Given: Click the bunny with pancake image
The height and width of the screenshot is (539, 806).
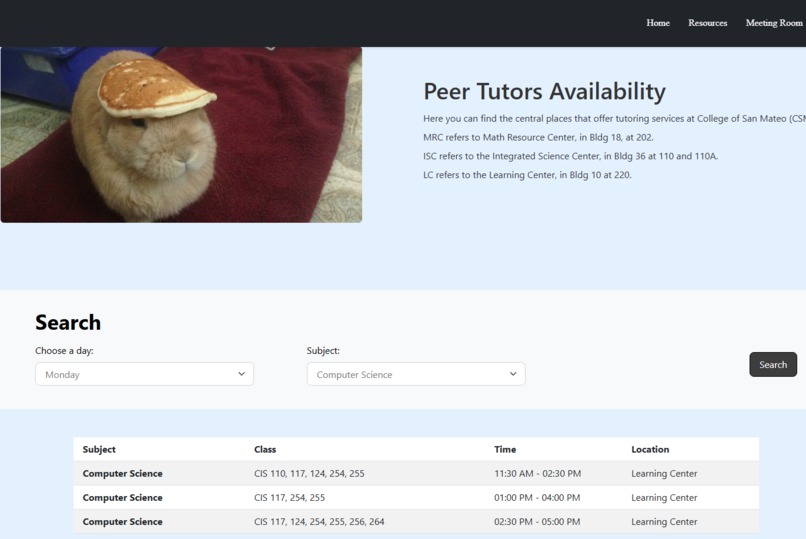Looking at the screenshot, I should (x=181, y=135).
